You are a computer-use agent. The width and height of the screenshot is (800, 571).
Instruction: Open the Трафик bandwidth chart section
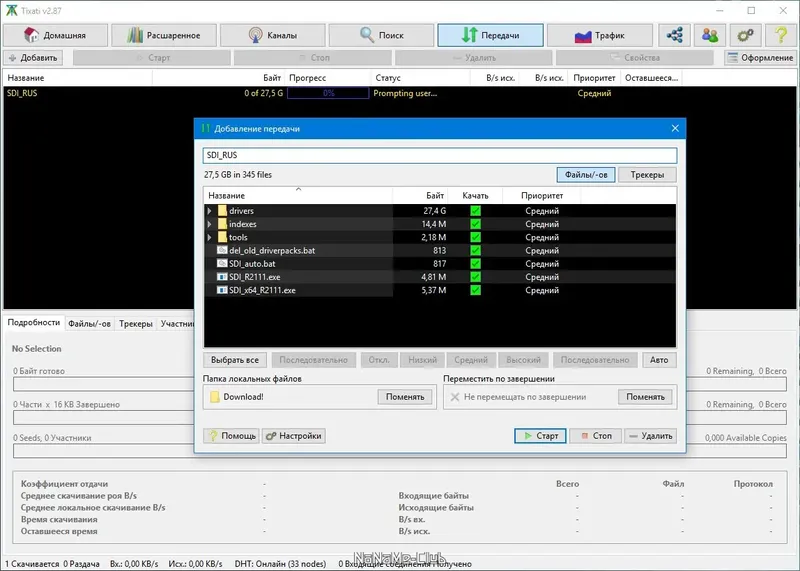pyautogui.click(x=599, y=35)
